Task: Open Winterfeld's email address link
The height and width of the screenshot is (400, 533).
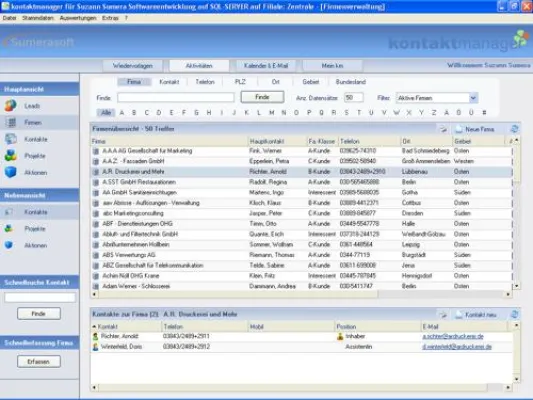Action: point(457,347)
